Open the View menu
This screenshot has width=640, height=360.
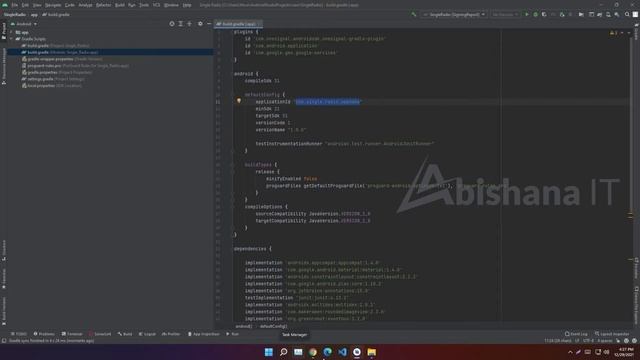coord(37,5)
